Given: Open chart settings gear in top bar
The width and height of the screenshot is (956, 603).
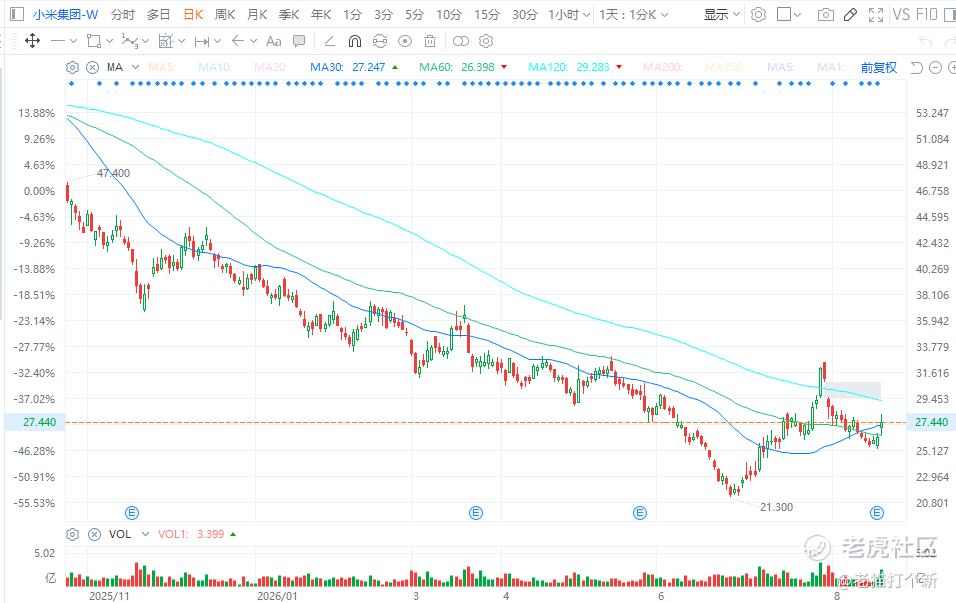Looking at the screenshot, I should [x=758, y=15].
